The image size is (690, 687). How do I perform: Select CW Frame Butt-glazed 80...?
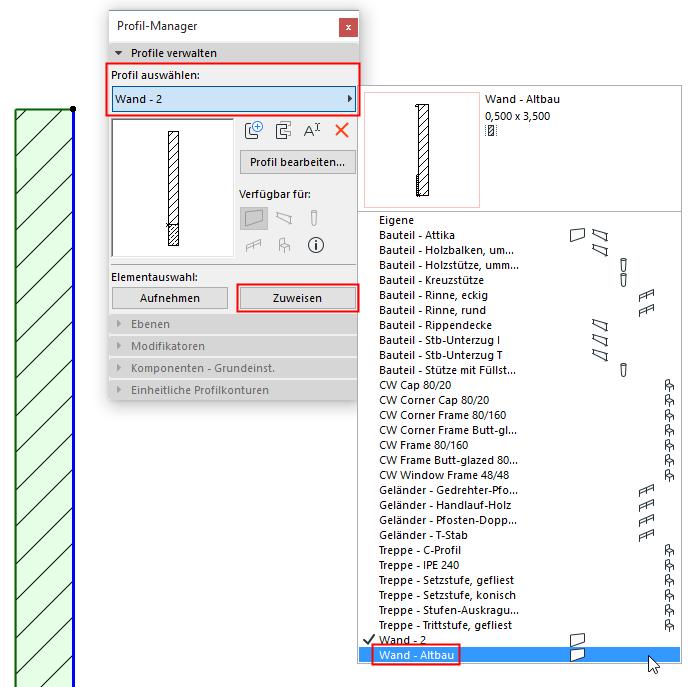tap(519, 460)
